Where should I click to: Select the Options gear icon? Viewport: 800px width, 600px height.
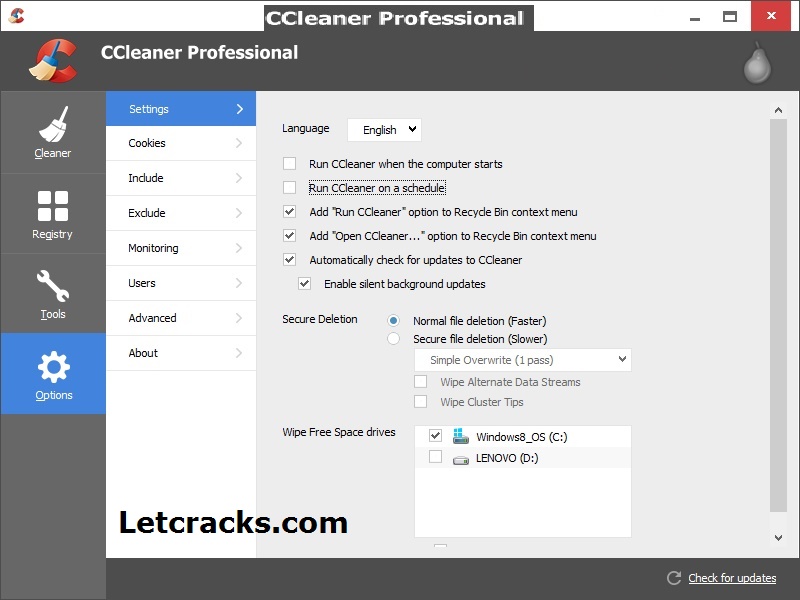coord(54,367)
